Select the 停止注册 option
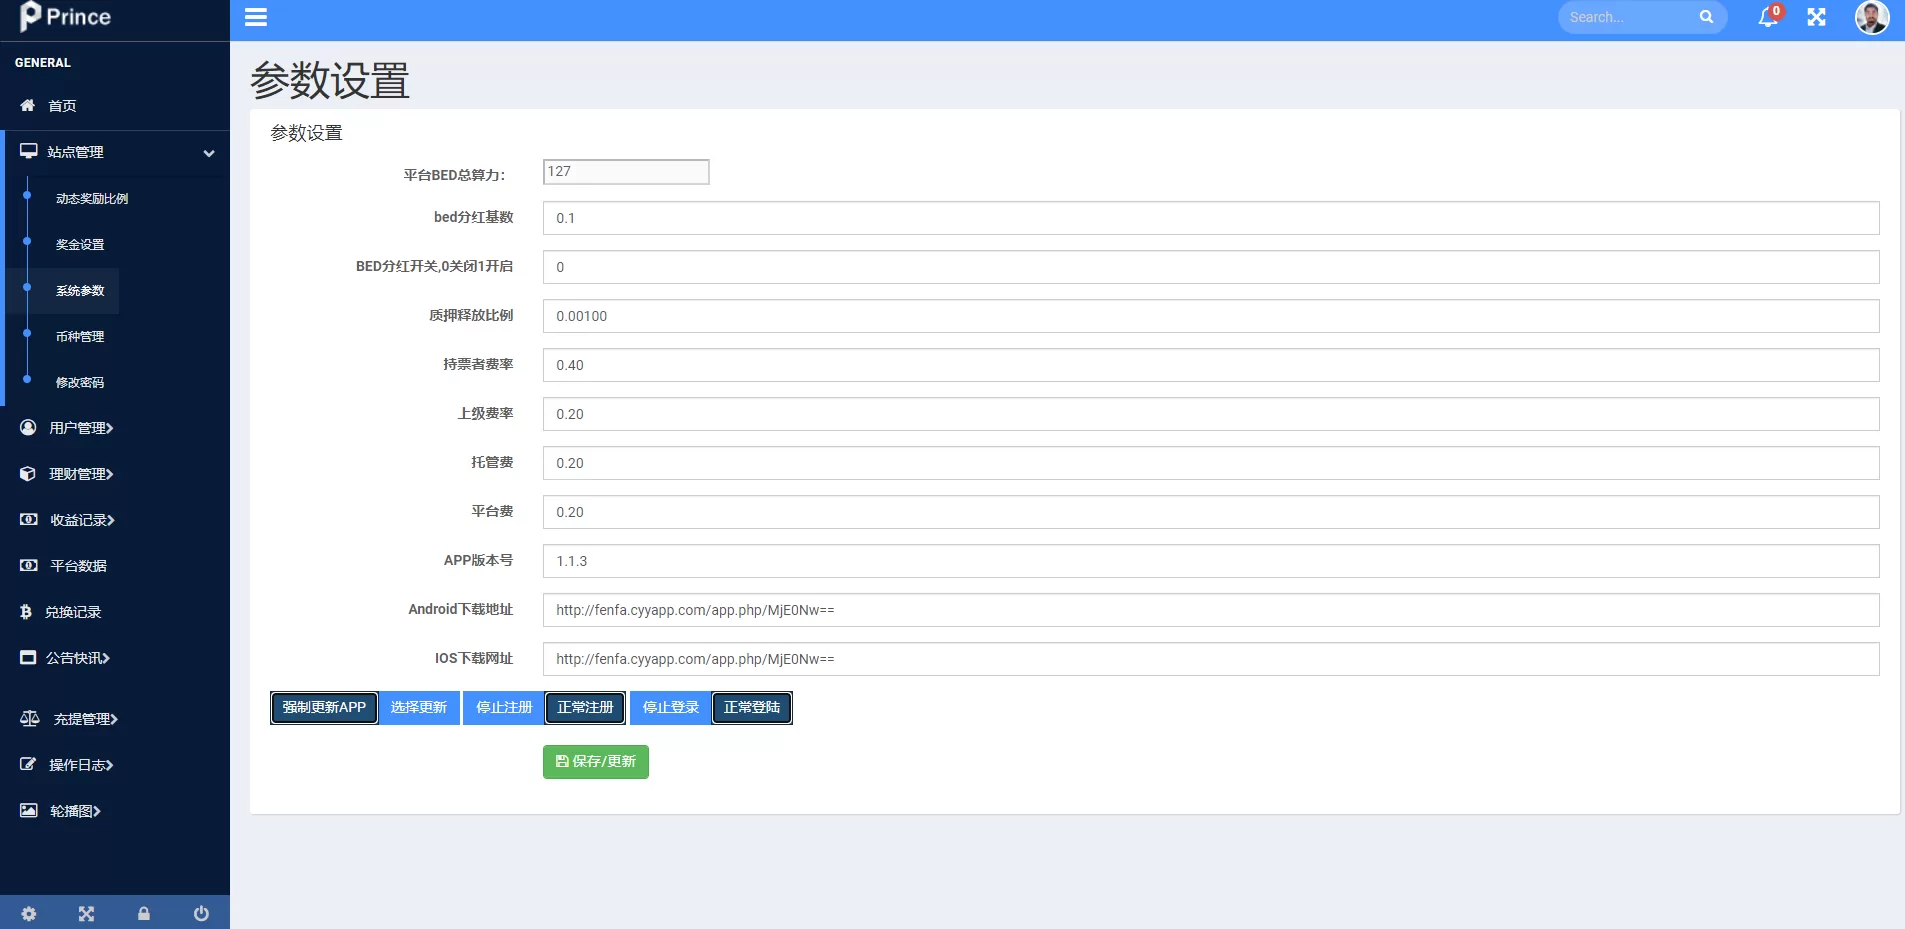The image size is (1905, 929). [504, 708]
